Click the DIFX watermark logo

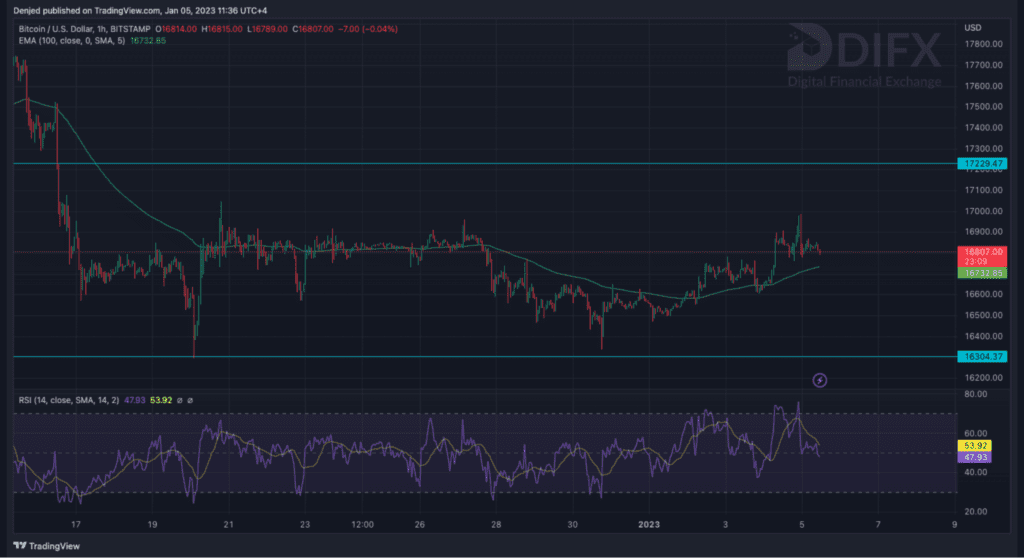pos(864,60)
